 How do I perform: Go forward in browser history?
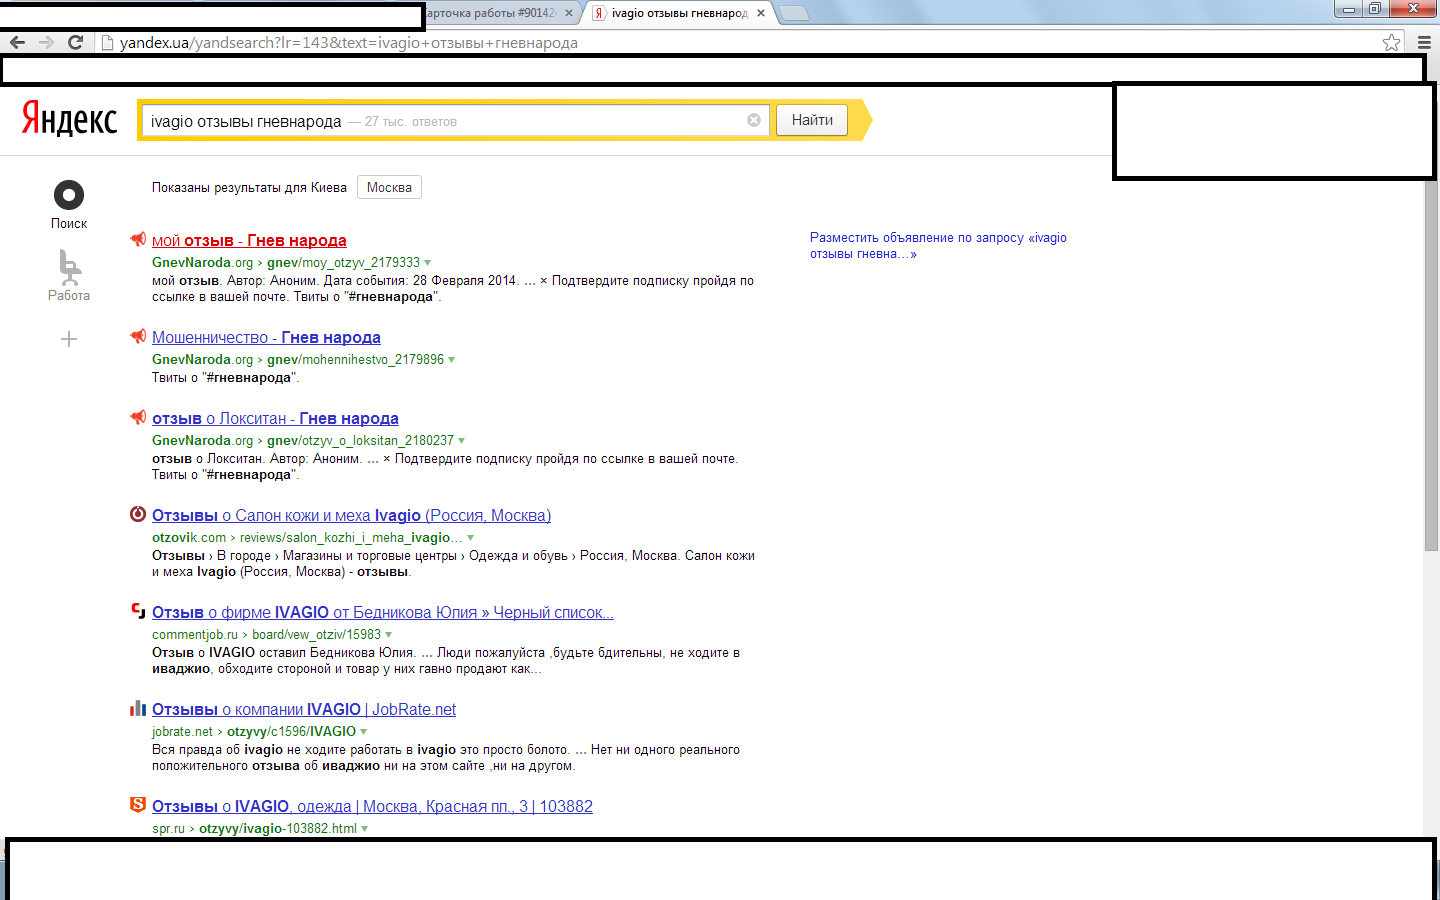pos(46,42)
